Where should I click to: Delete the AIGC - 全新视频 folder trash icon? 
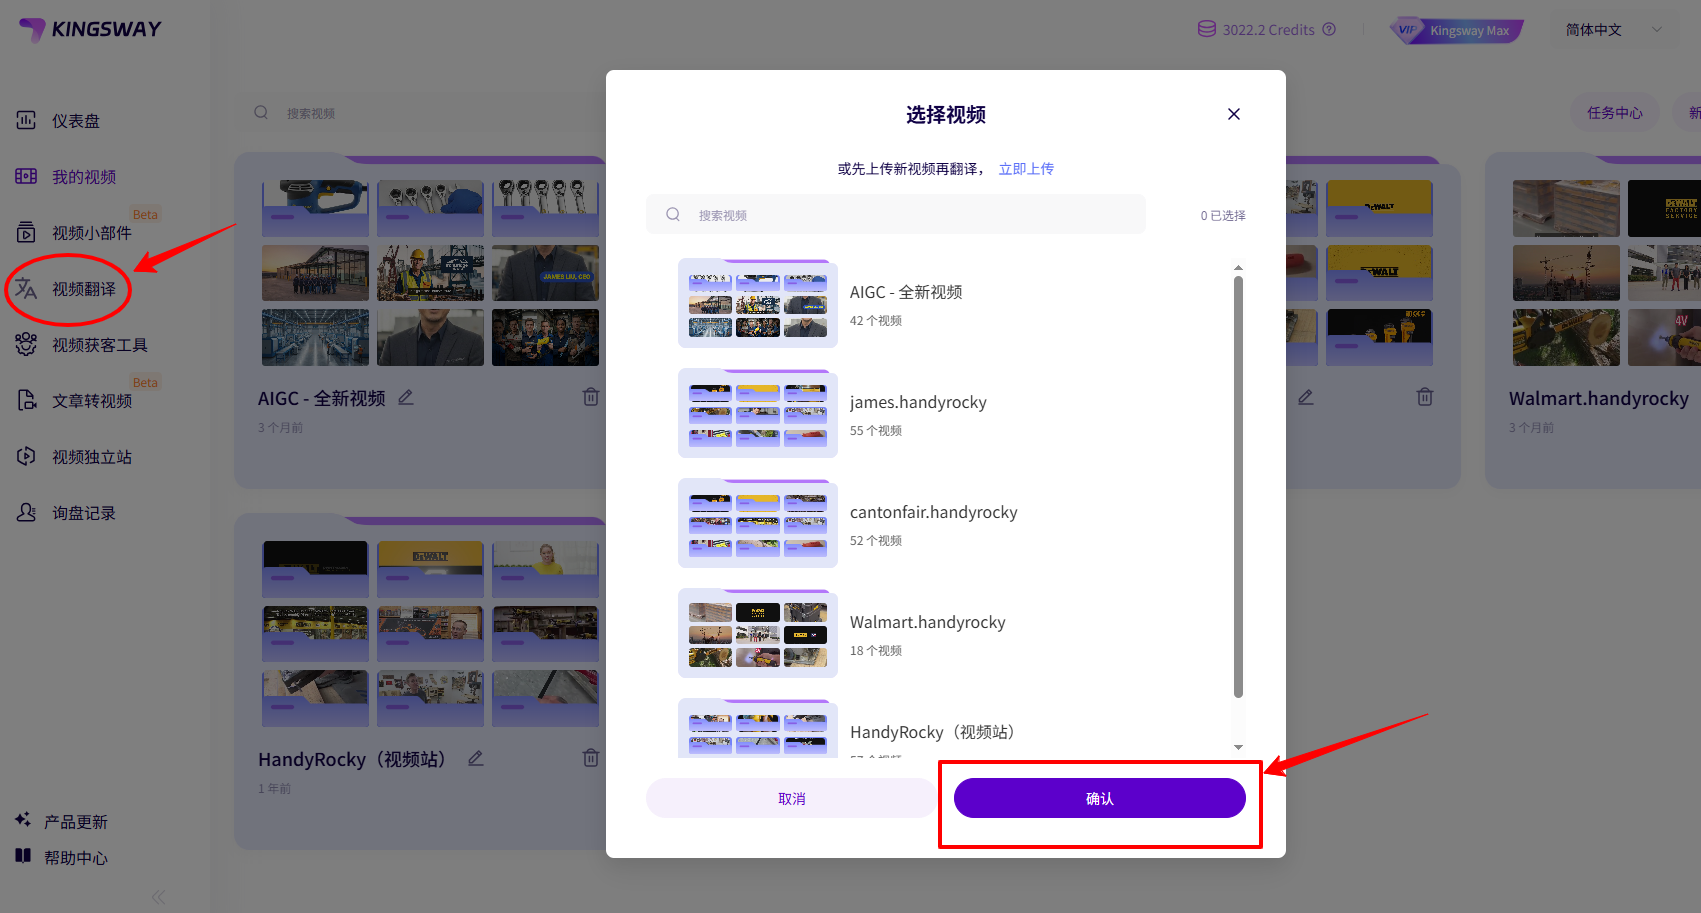click(x=591, y=398)
